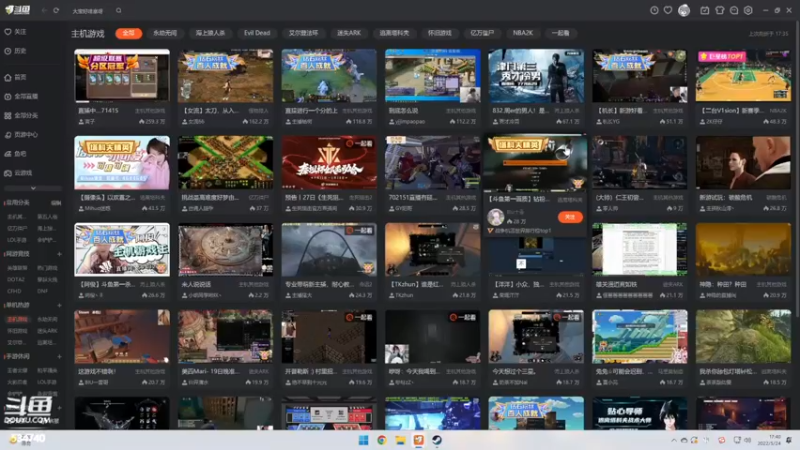Open the skin T-shirt icon
Image resolution: width=800 pixels, height=450 pixels.
tap(719, 10)
